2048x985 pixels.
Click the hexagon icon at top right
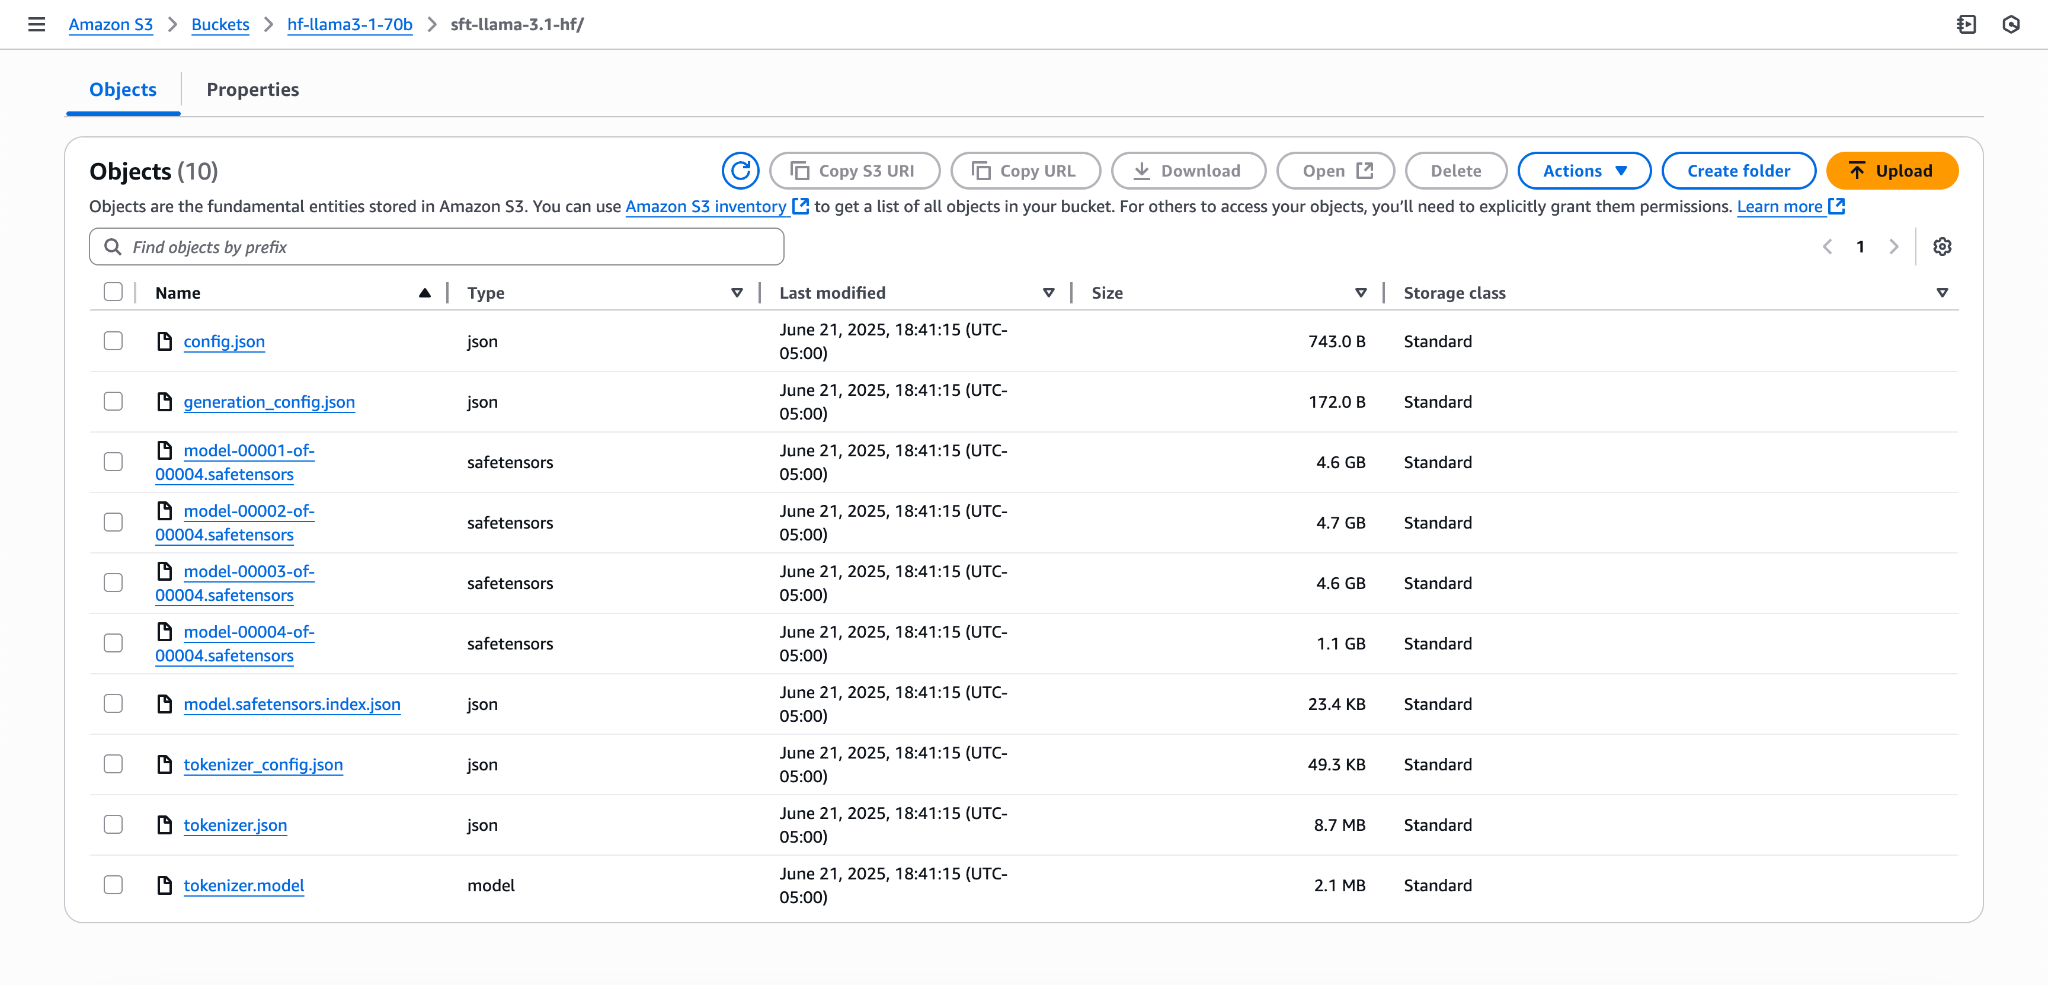pos(2011,24)
